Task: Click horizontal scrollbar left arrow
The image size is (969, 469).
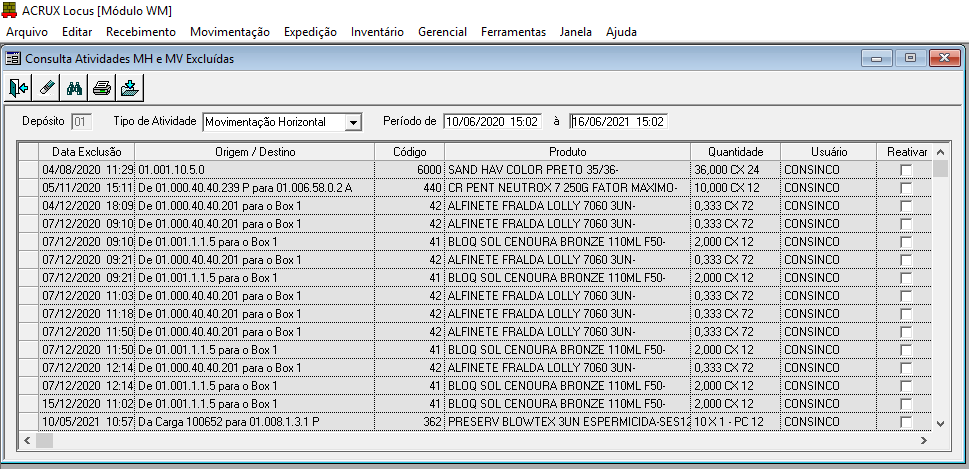Action: [x=27, y=441]
